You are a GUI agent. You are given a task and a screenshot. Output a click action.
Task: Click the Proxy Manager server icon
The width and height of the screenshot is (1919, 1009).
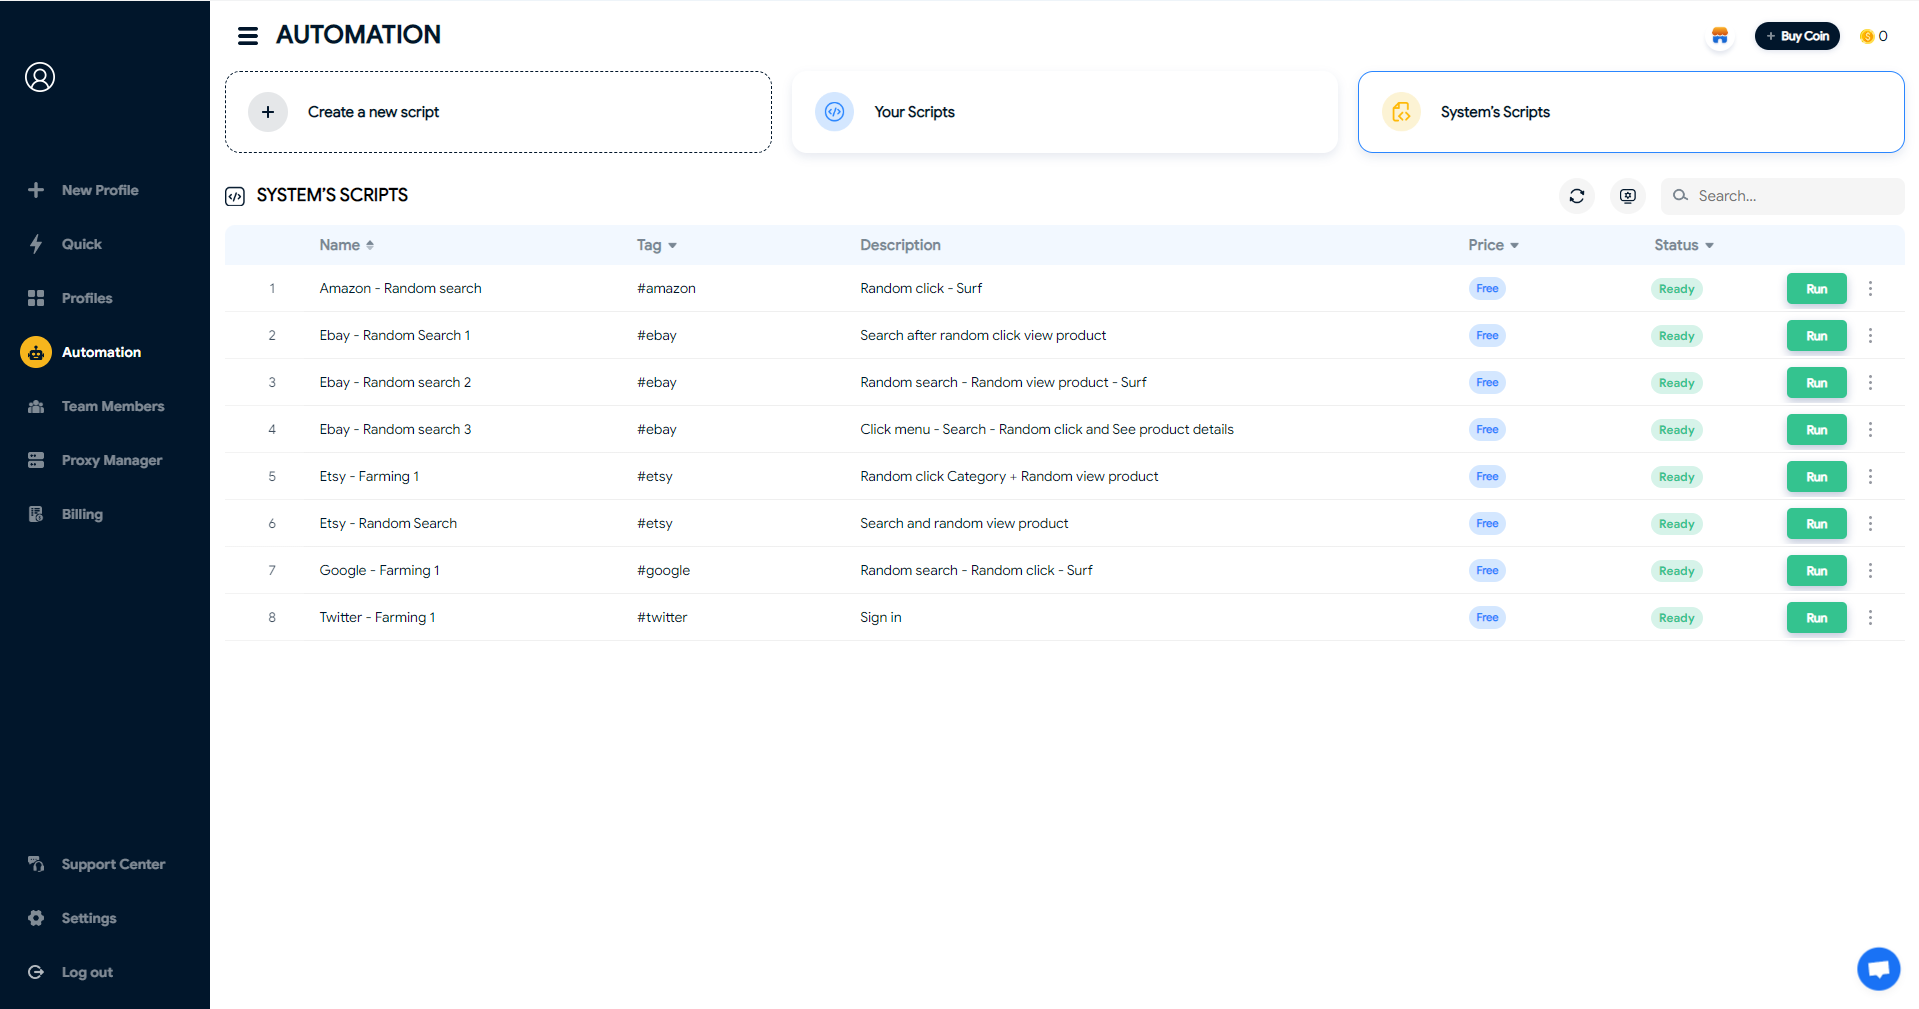click(x=36, y=460)
